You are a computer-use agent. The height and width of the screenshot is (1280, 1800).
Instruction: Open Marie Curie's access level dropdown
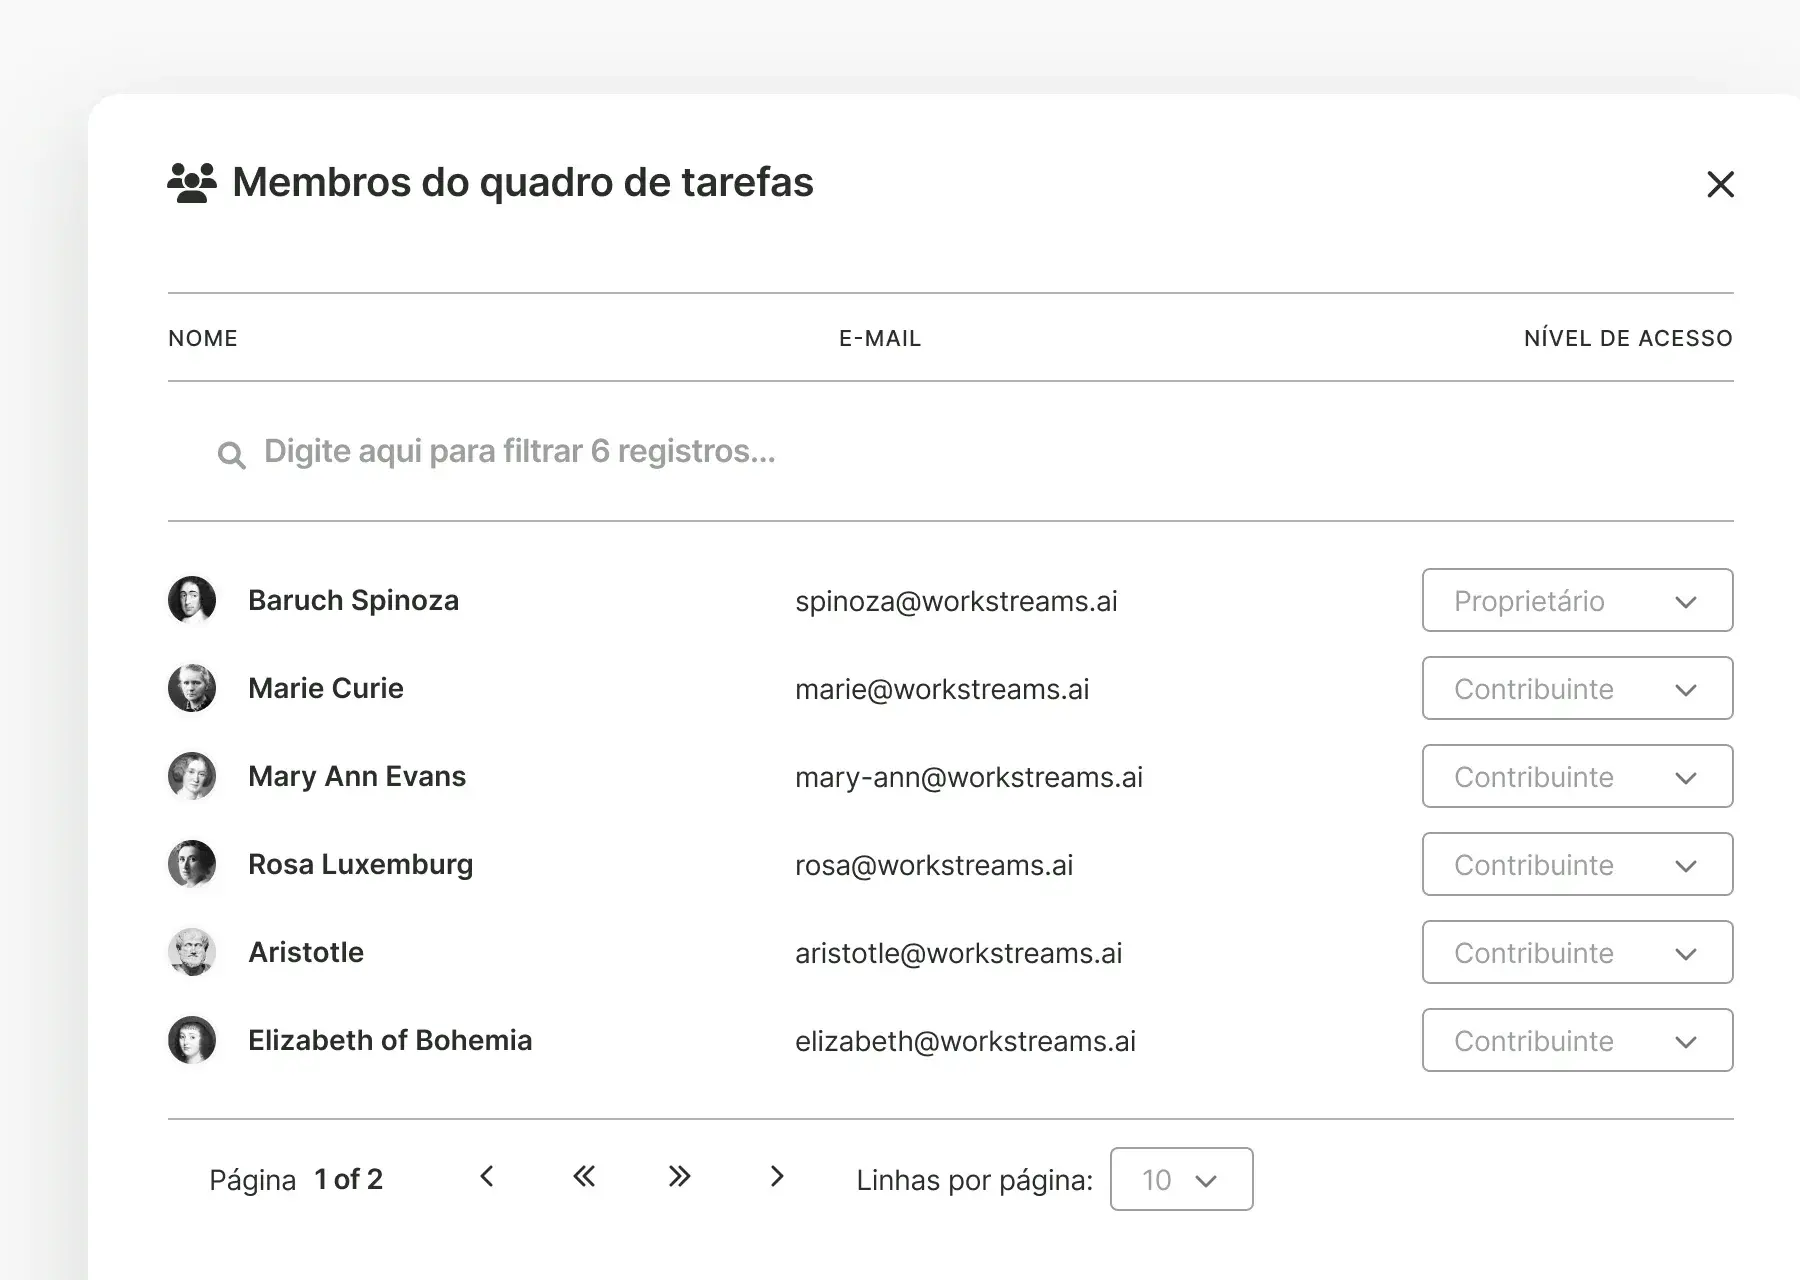pos(1577,688)
